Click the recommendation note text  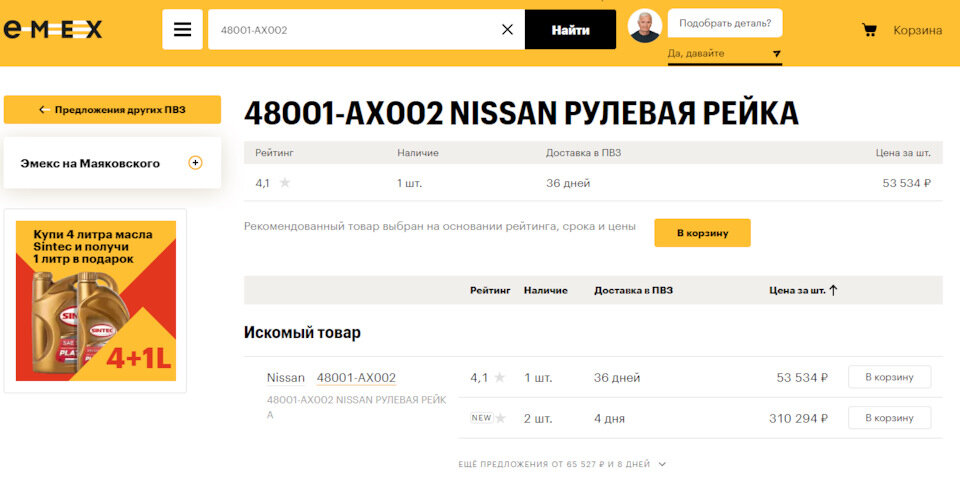440,227
